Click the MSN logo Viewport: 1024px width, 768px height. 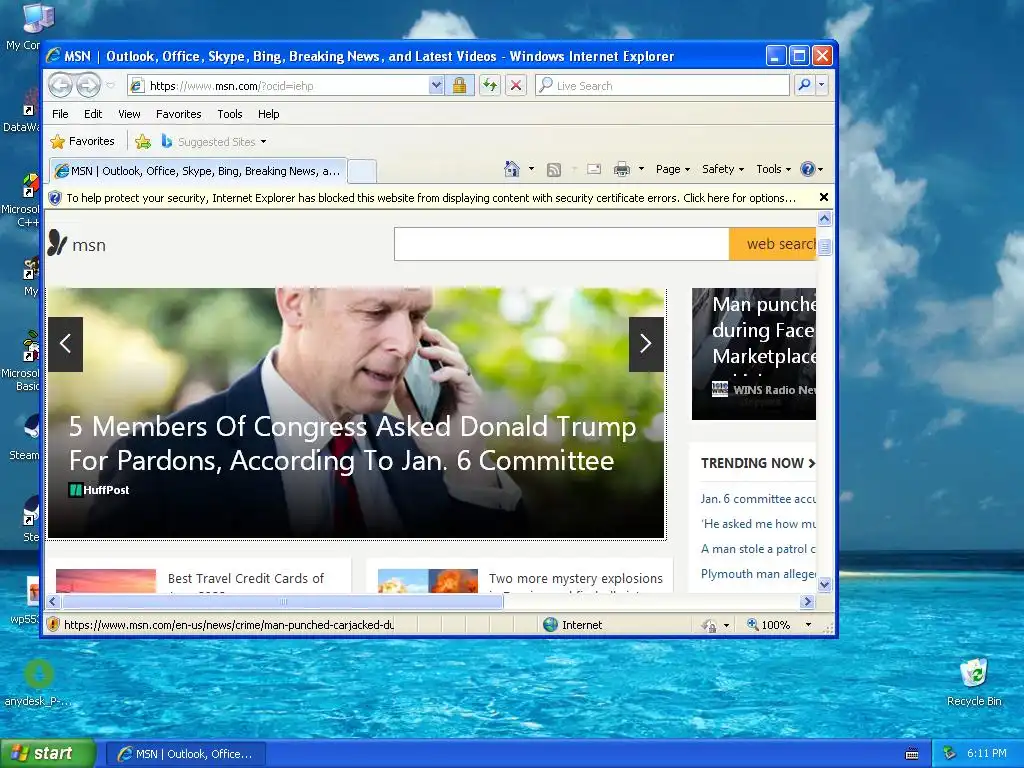click(76, 244)
